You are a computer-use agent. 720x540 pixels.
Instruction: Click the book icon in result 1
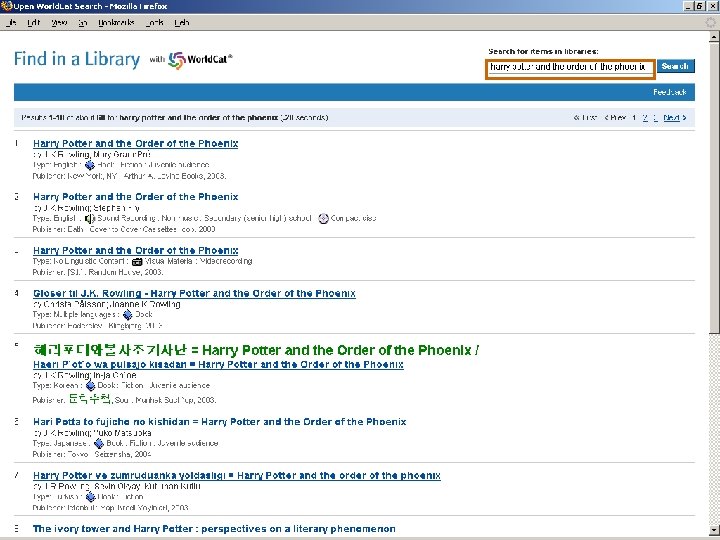click(x=90, y=165)
